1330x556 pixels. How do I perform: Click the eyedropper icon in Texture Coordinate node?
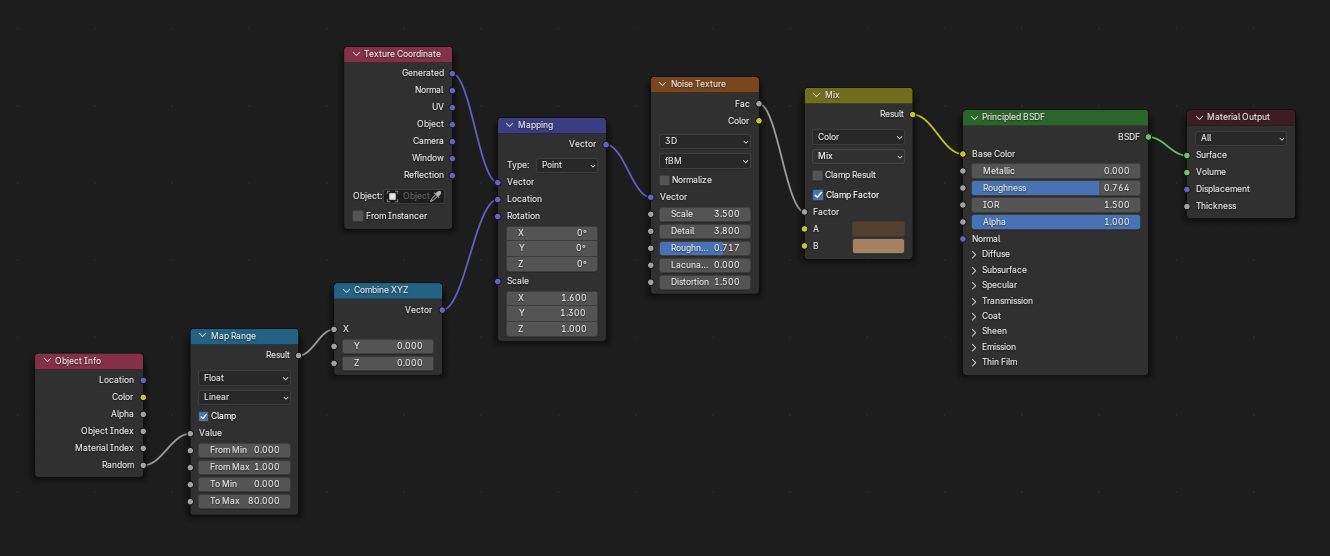(x=435, y=197)
